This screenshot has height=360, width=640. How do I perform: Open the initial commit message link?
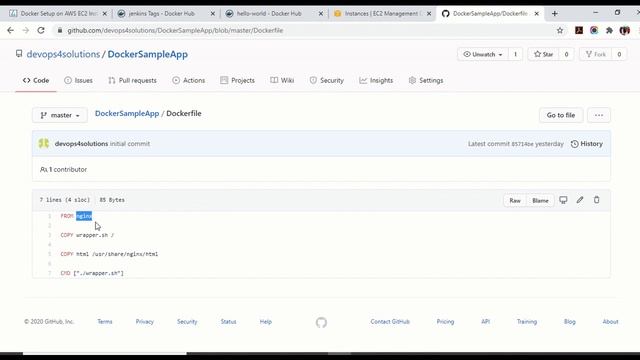click(130, 144)
